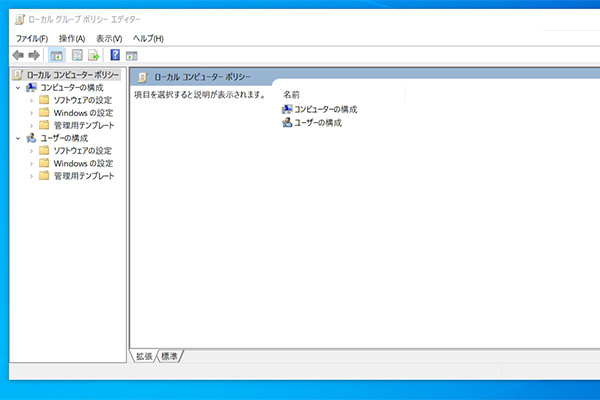Switch to the 標準 tab
Image resolution: width=600 pixels, height=400 pixels.
tap(169, 356)
